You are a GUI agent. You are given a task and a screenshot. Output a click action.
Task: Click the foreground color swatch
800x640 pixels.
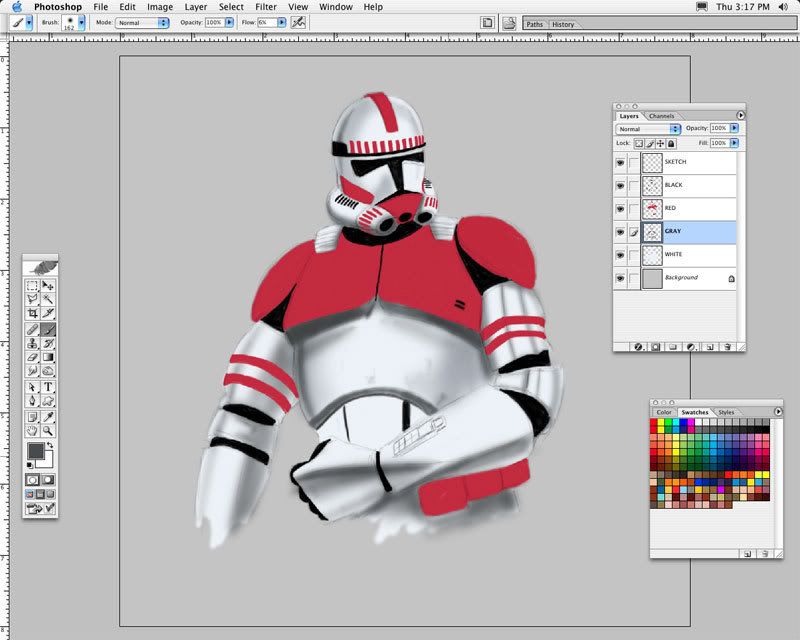[36, 451]
